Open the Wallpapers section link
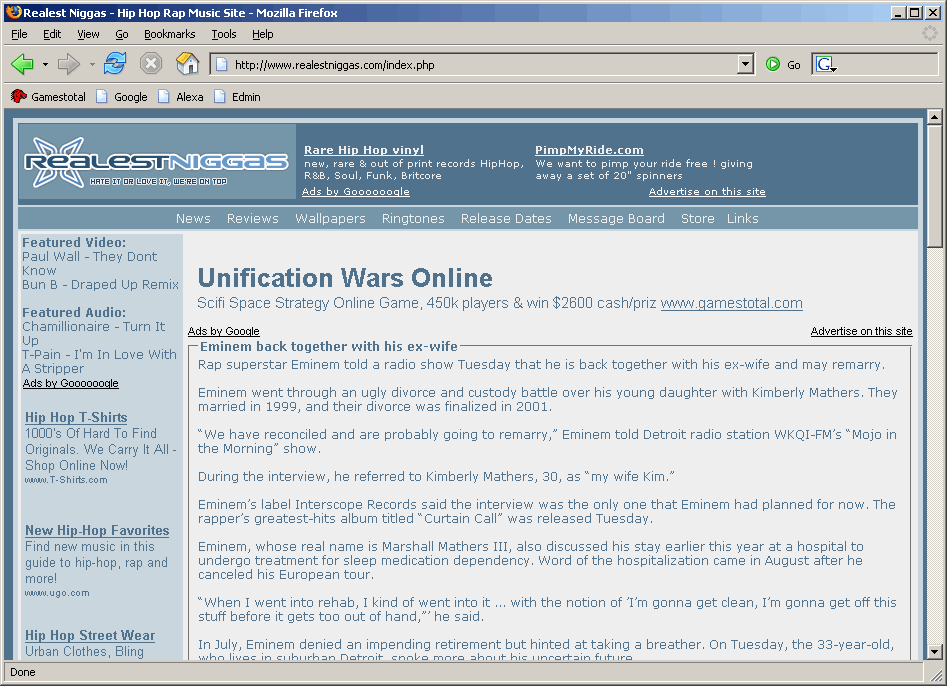 (330, 218)
